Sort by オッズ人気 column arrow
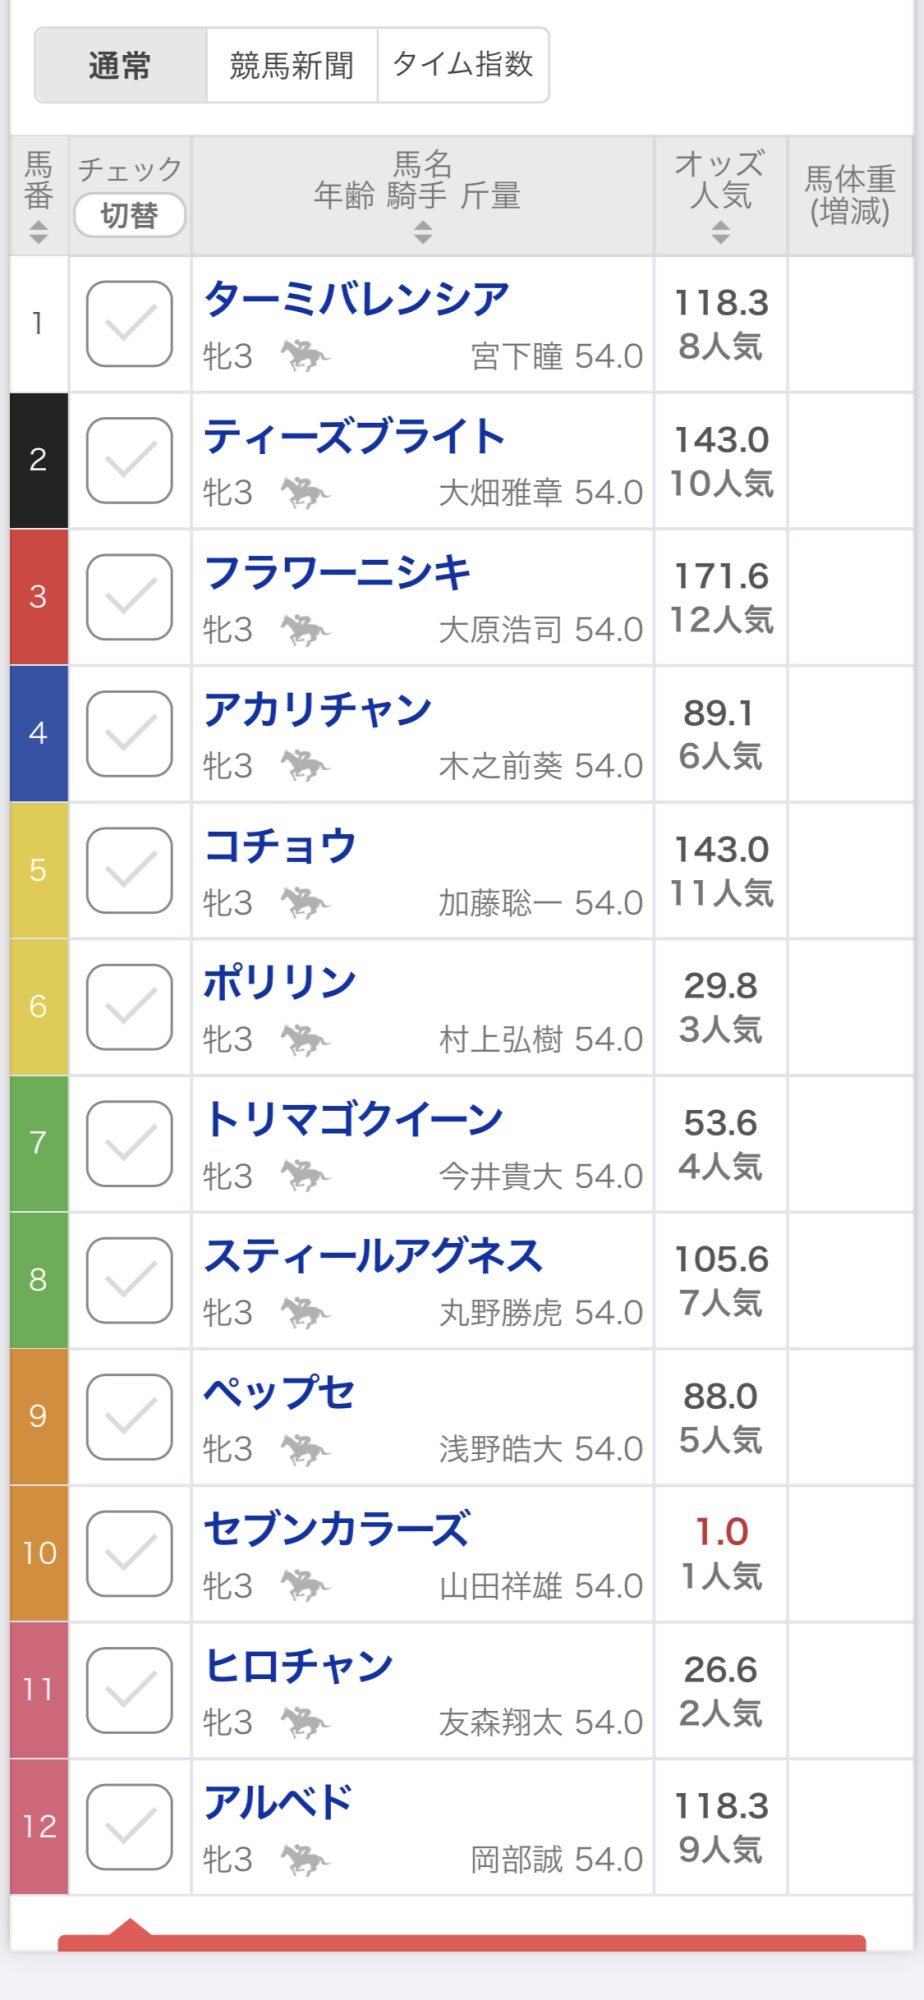924x2000 pixels. point(720,234)
